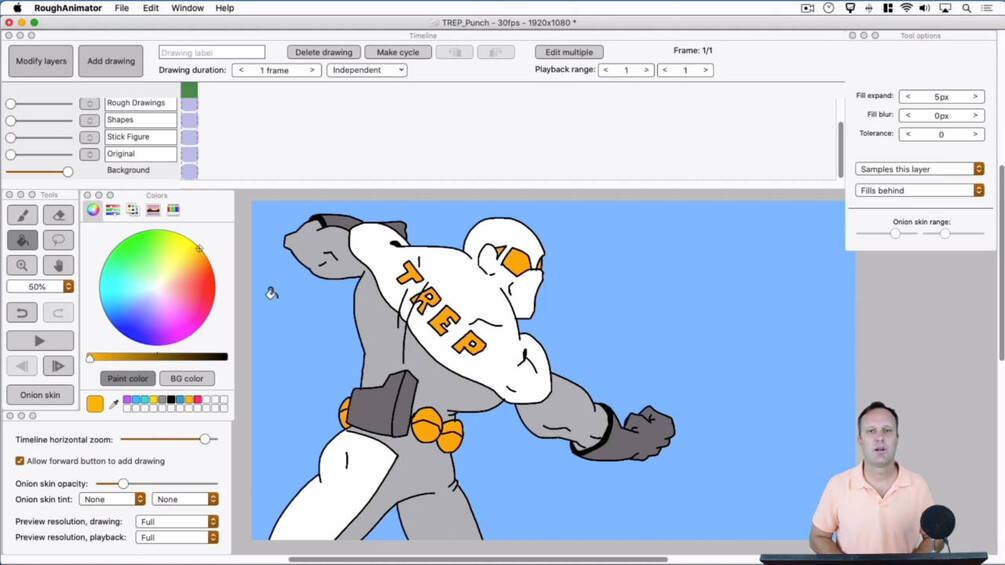Choose the black saved color swatch
This screenshot has height=565, width=1005.
point(171,399)
